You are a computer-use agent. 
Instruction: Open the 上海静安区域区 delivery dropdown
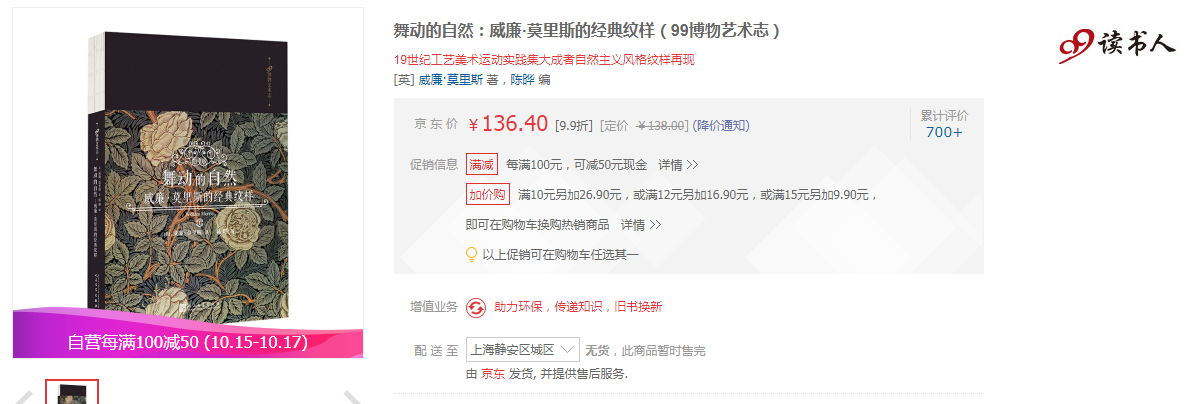(x=523, y=351)
